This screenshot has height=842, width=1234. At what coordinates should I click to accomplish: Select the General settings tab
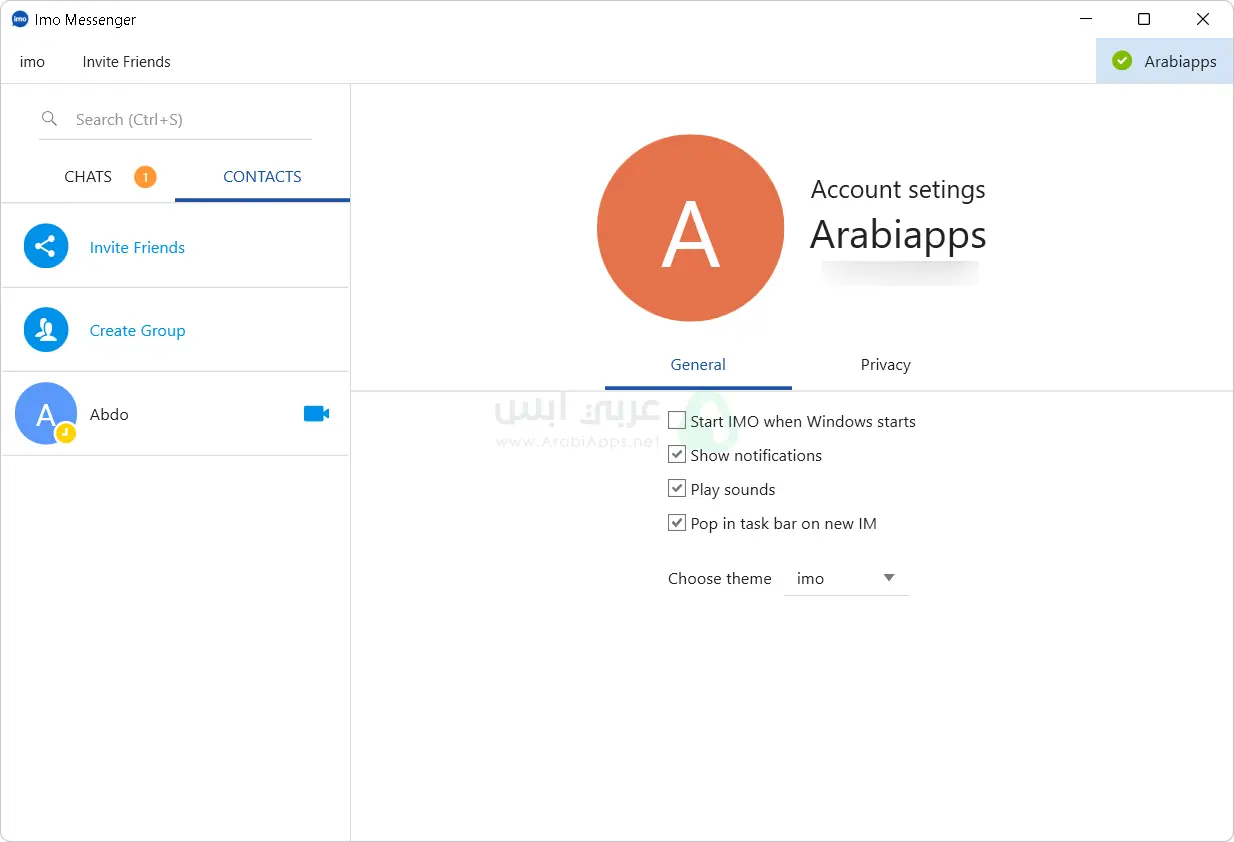(x=698, y=365)
